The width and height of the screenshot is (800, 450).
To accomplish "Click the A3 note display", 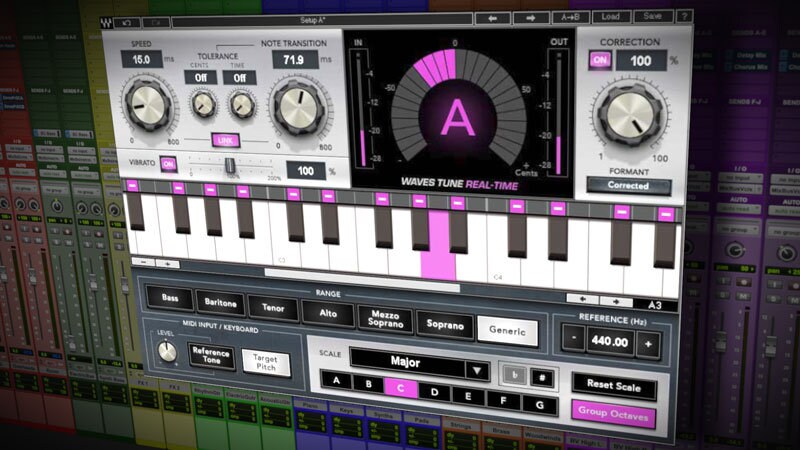I will [655, 305].
